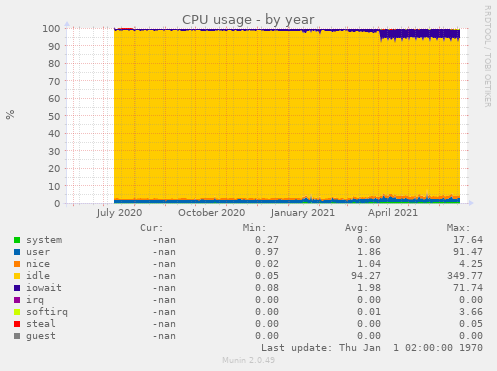Viewport: 497px width, 371px height.
Task: Click the 'January 2021' axis label
Action: click(303, 213)
